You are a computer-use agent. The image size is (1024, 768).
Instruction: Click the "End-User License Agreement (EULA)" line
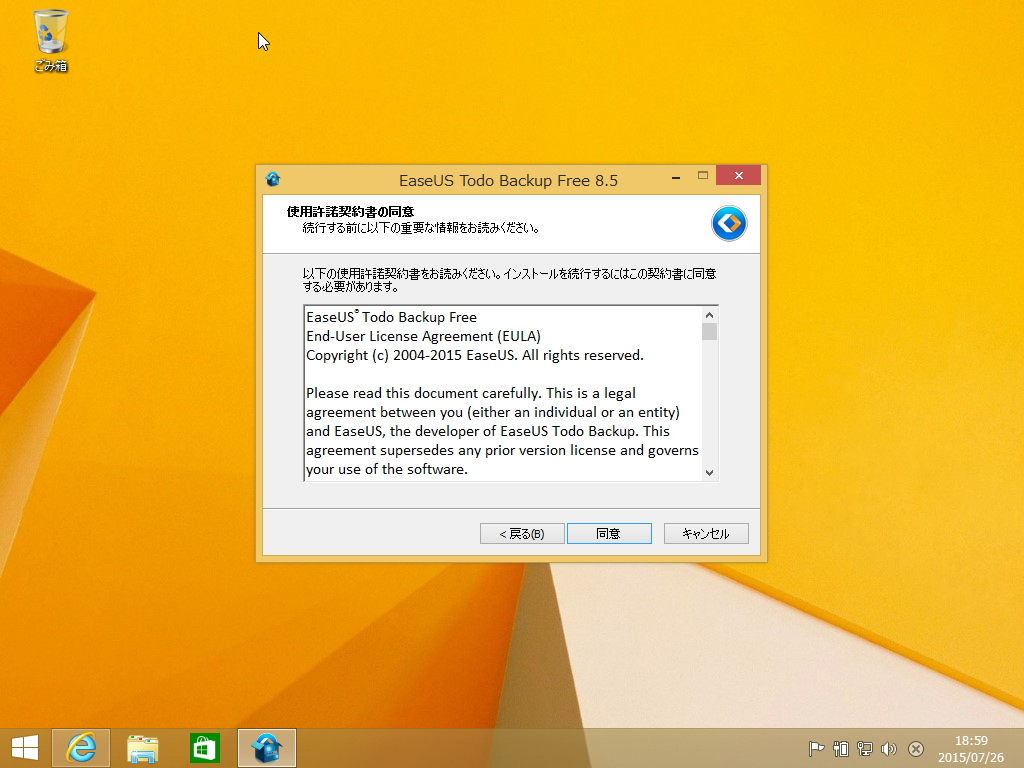pyautogui.click(x=423, y=336)
